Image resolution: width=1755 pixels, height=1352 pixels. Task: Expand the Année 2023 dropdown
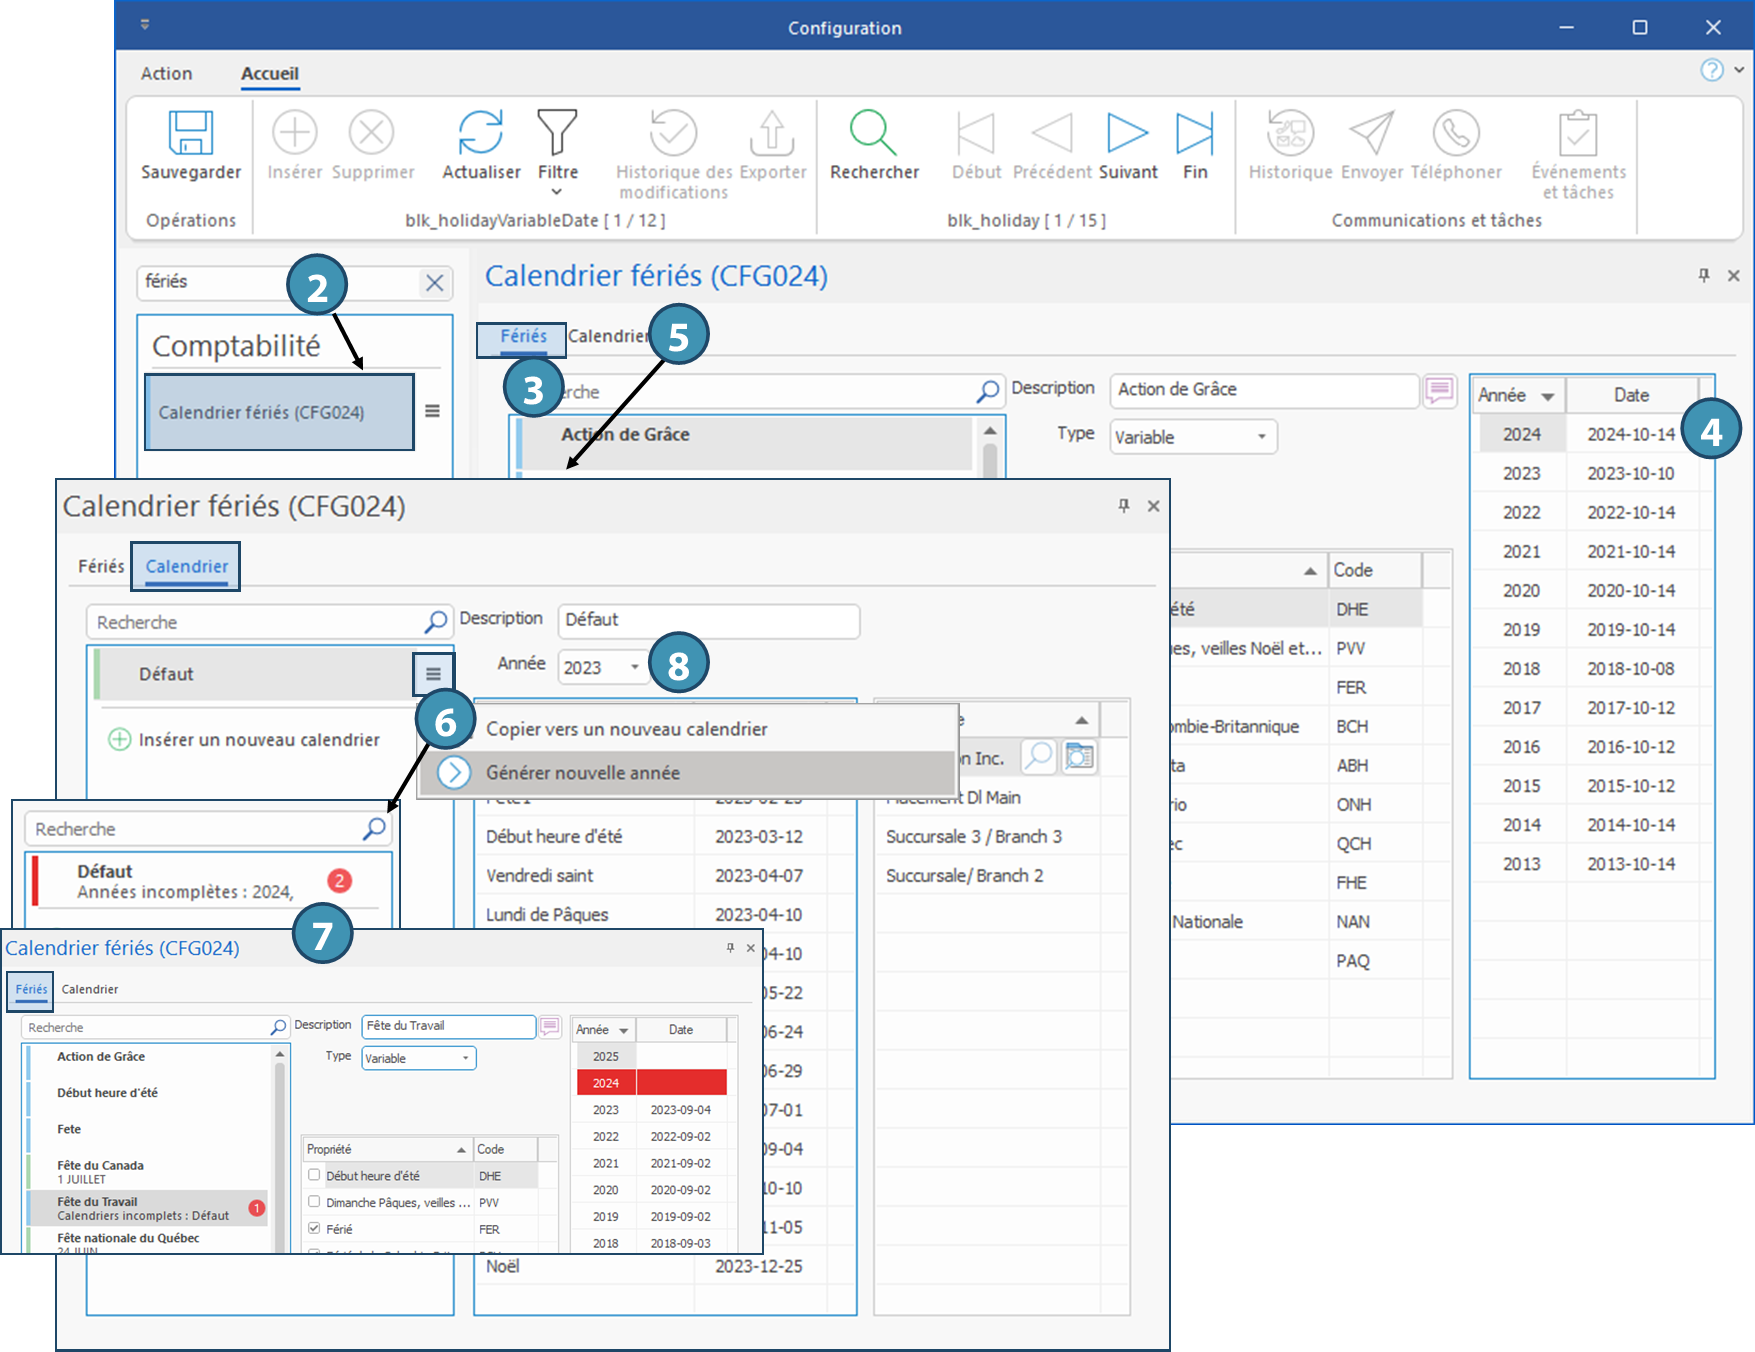pos(634,667)
